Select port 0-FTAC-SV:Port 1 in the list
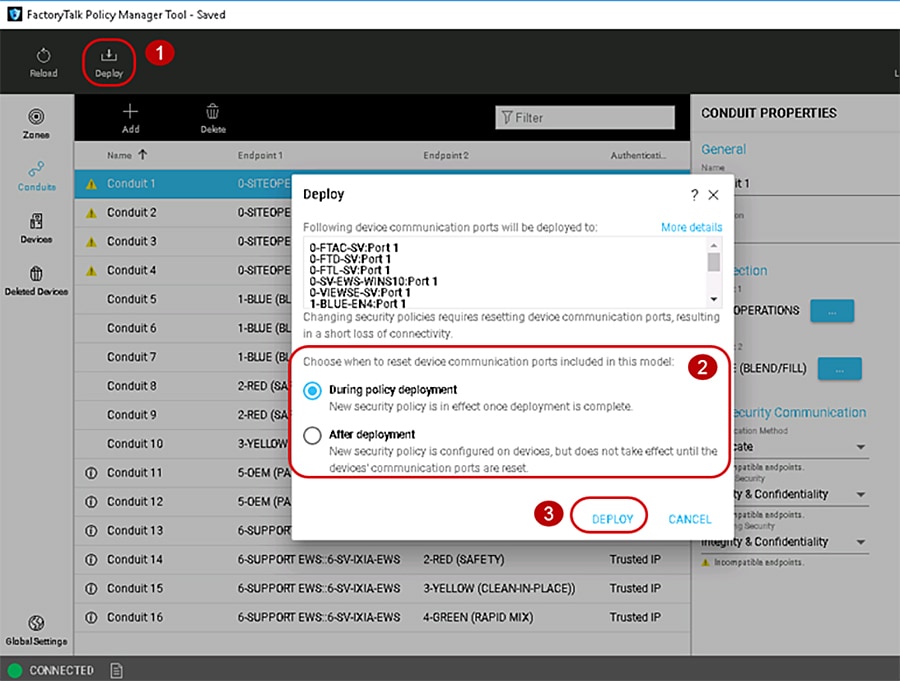 (x=354, y=248)
